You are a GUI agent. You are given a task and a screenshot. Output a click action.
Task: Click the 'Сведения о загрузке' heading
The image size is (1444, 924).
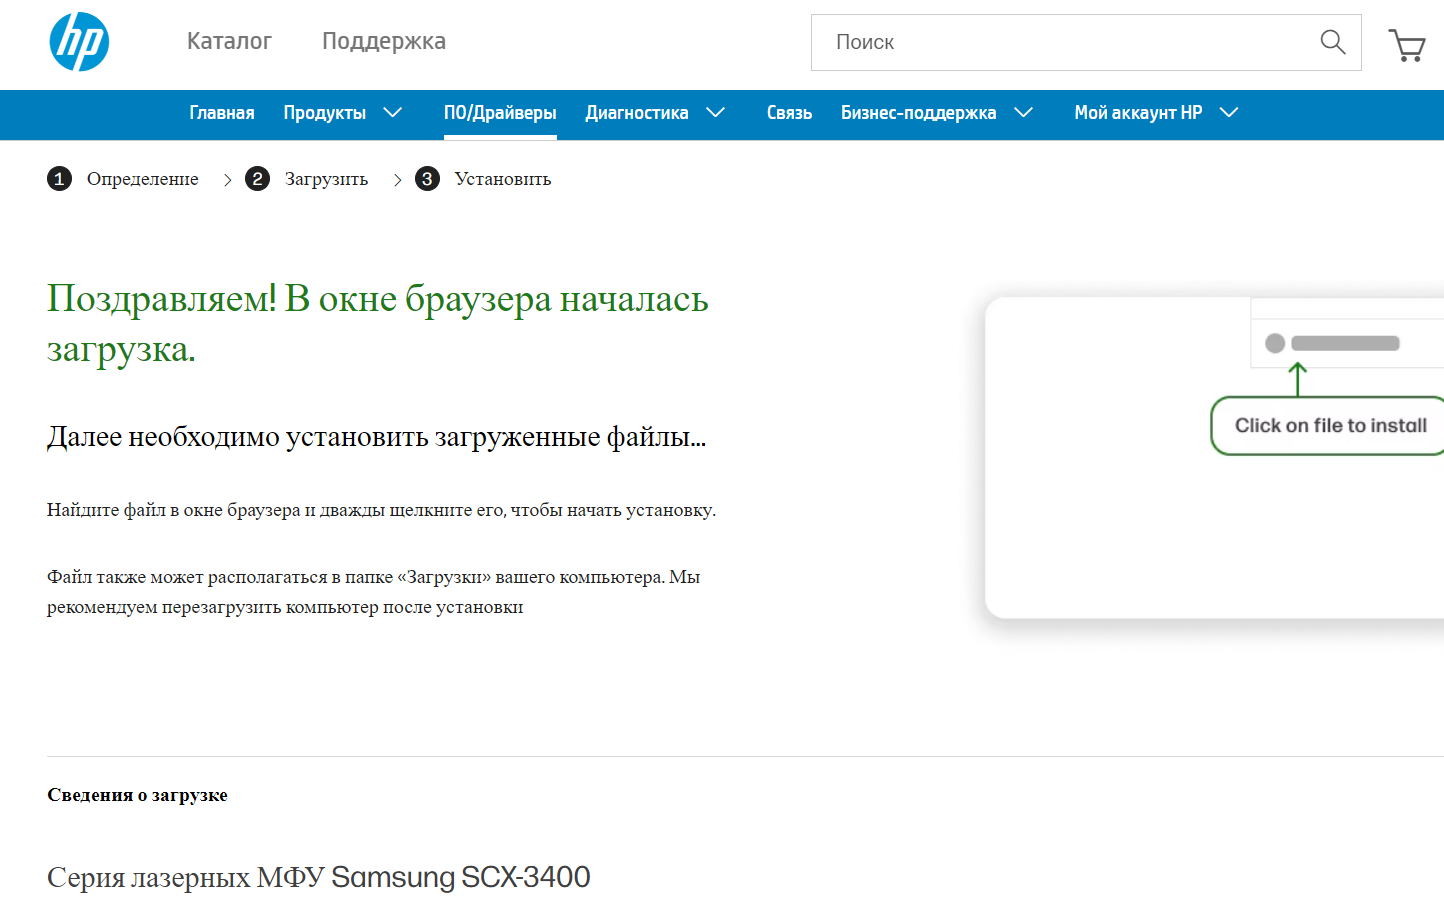[x=137, y=795]
